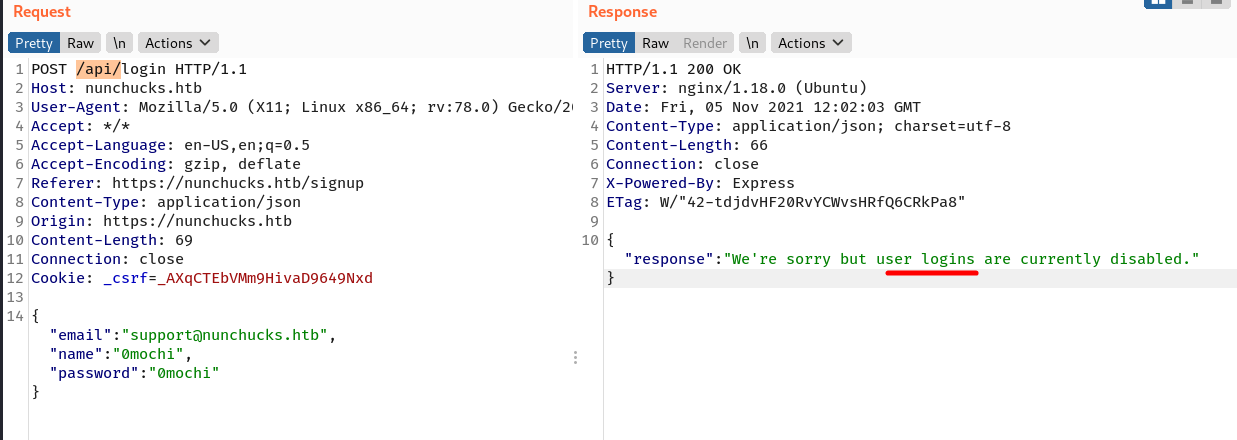Switch the Request view to Raw tab
Image resolution: width=1237 pixels, height=440 pixels.
pyautogui.click(x=81, y=43)
